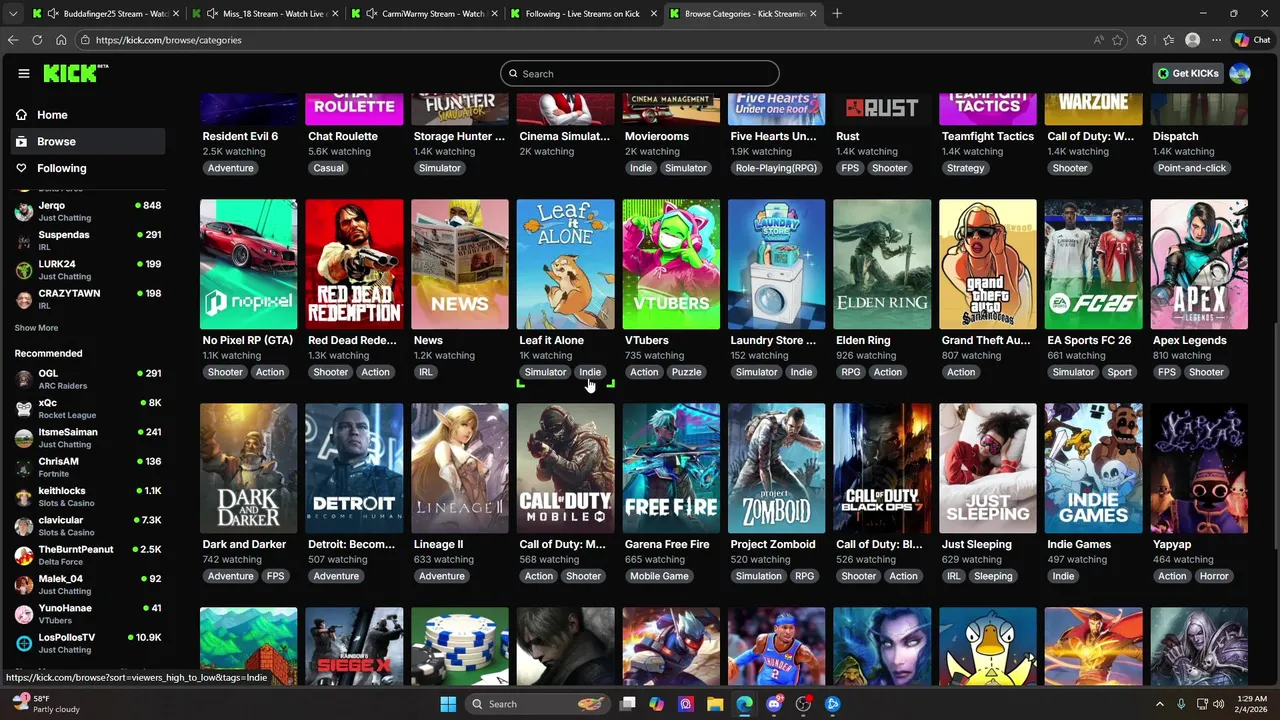
Task: Click Show More under following list
Action: tap(36, 328)
